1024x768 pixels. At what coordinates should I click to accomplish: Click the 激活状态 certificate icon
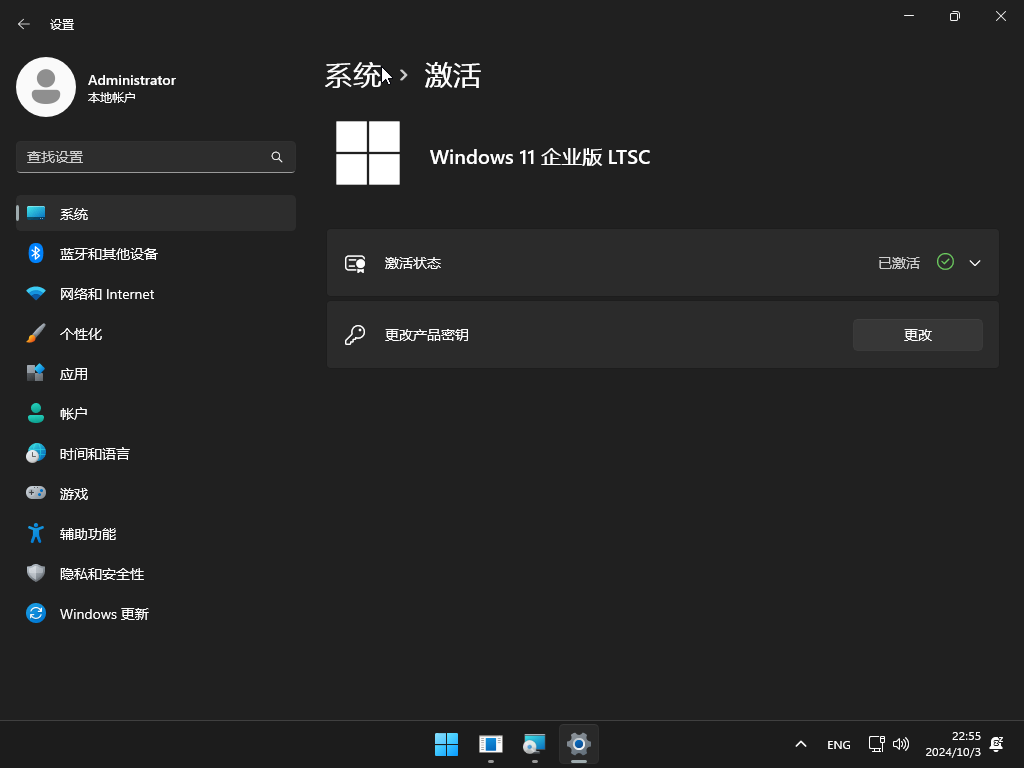[x=355, y=263]
